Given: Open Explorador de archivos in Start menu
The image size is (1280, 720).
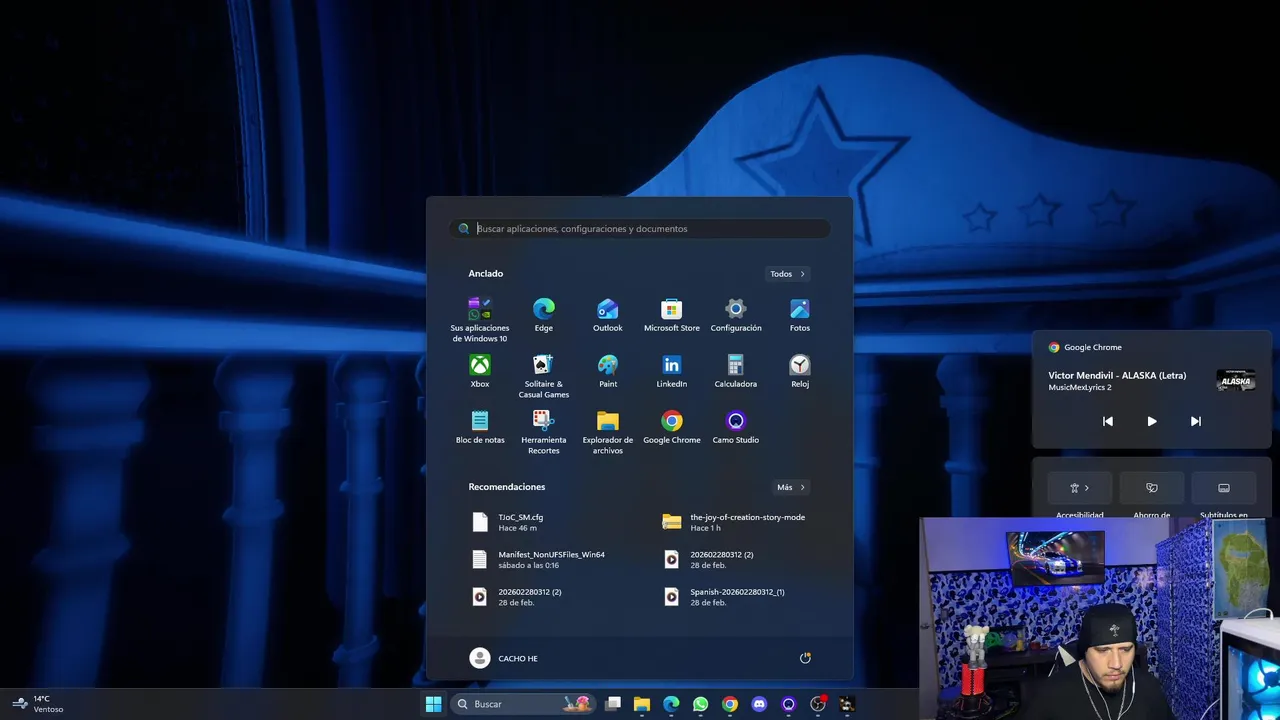Looking at the screenshot, I should pyautogui.click(x=608, y=432).
